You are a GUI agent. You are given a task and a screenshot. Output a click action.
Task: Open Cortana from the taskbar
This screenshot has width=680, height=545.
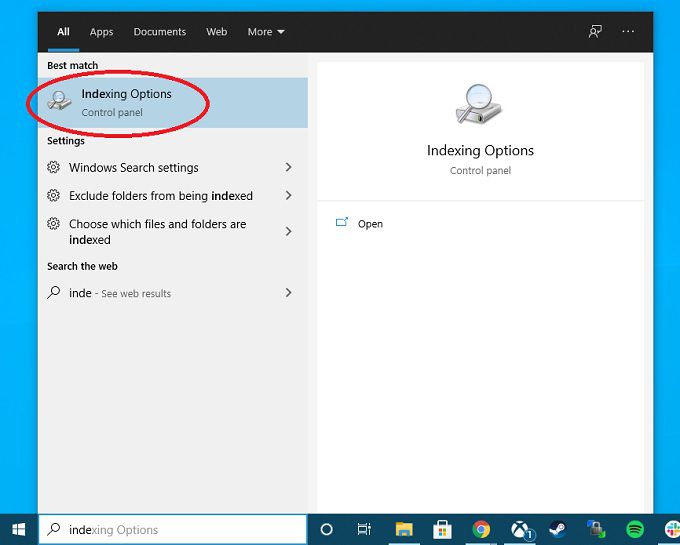(326, 530)
